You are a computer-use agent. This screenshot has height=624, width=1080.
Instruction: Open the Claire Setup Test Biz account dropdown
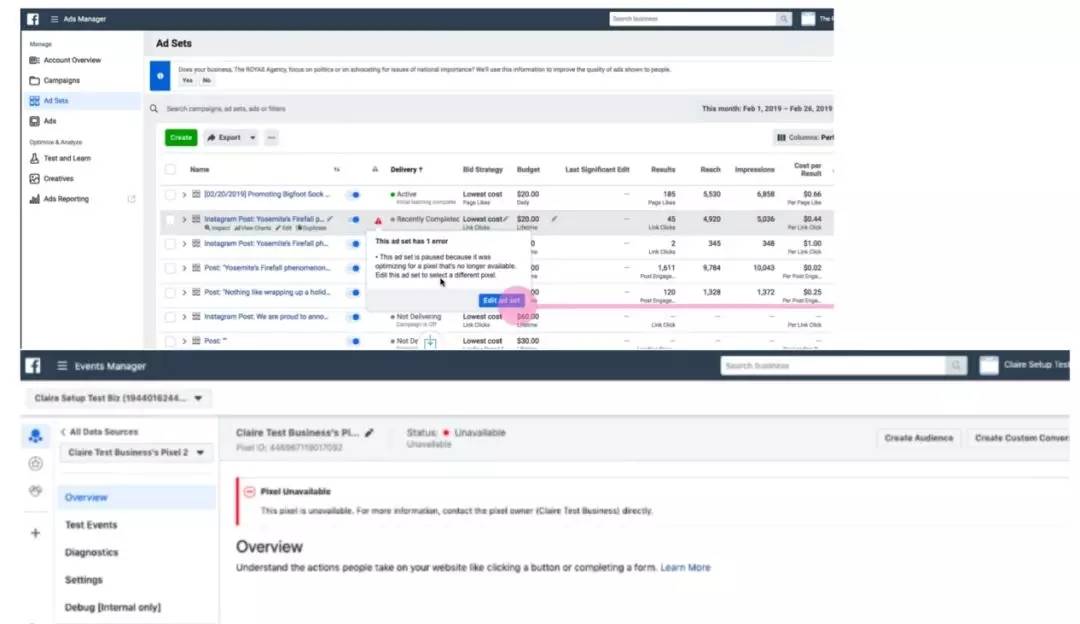118,398
